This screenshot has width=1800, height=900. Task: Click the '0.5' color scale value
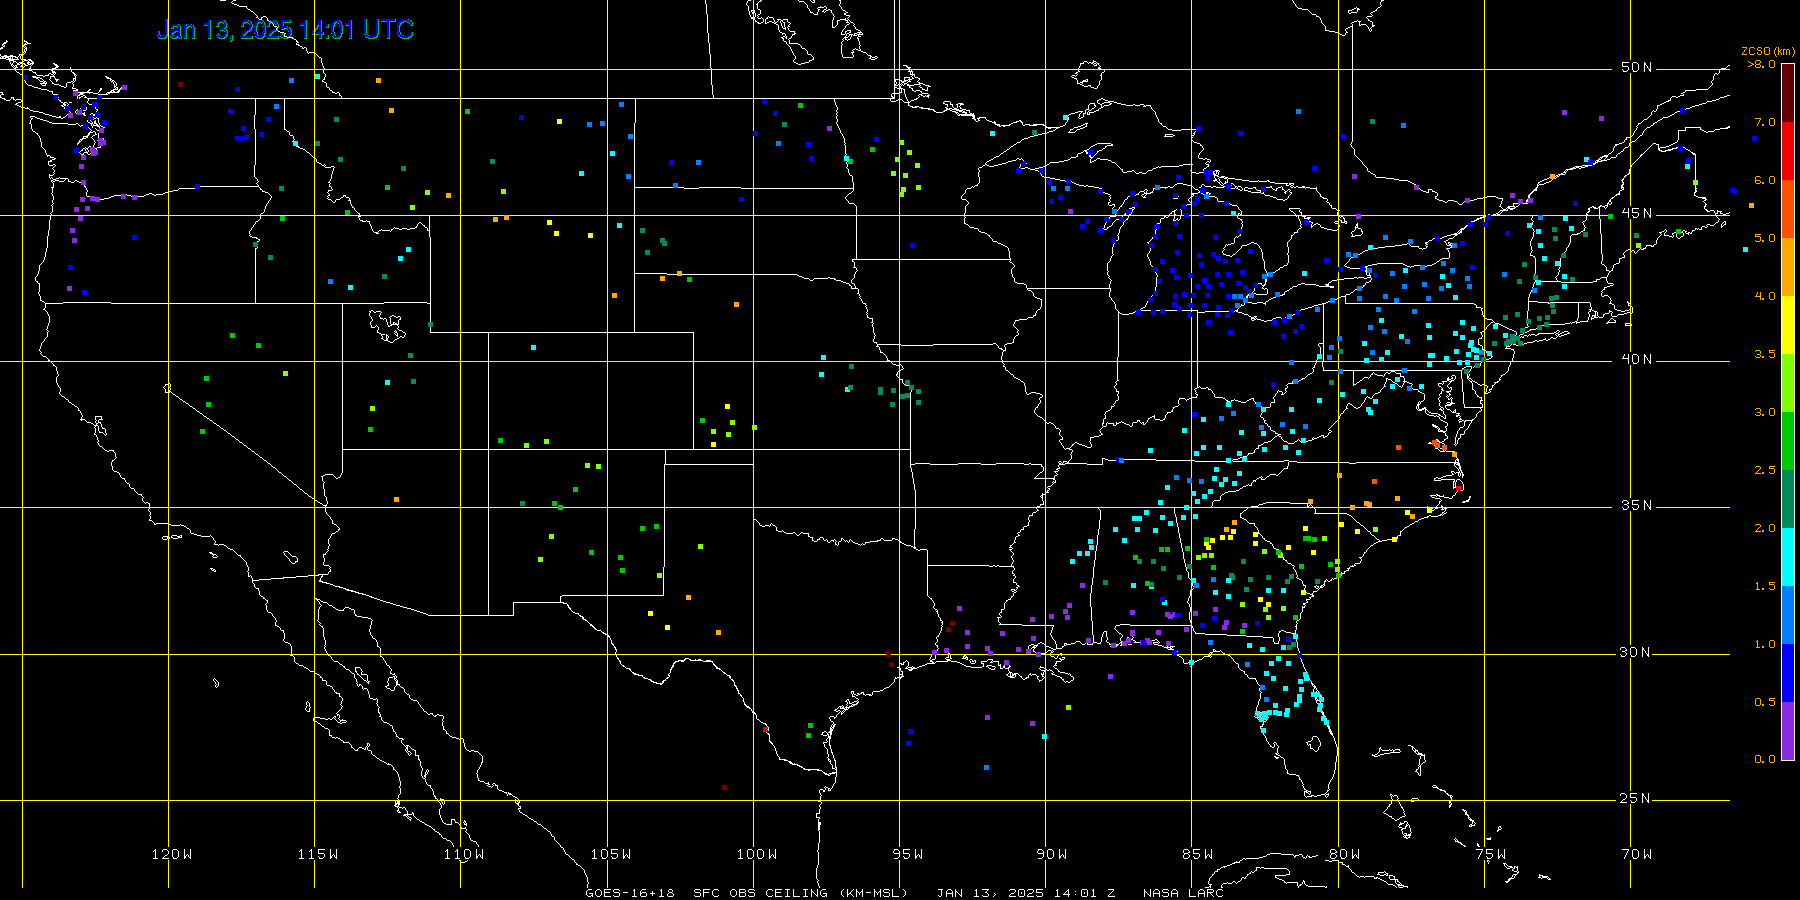pyautogui.click(x=1765, y=702)
